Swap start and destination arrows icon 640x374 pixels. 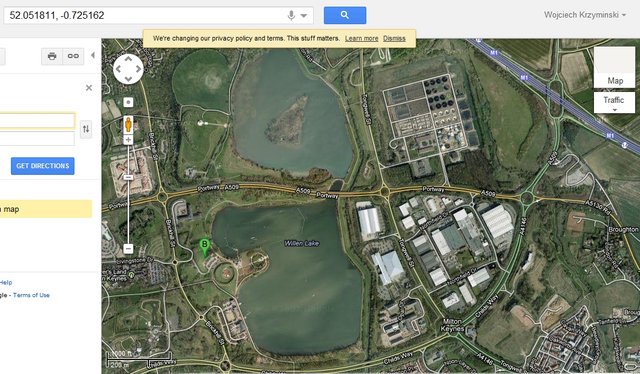tap(86, 129)
